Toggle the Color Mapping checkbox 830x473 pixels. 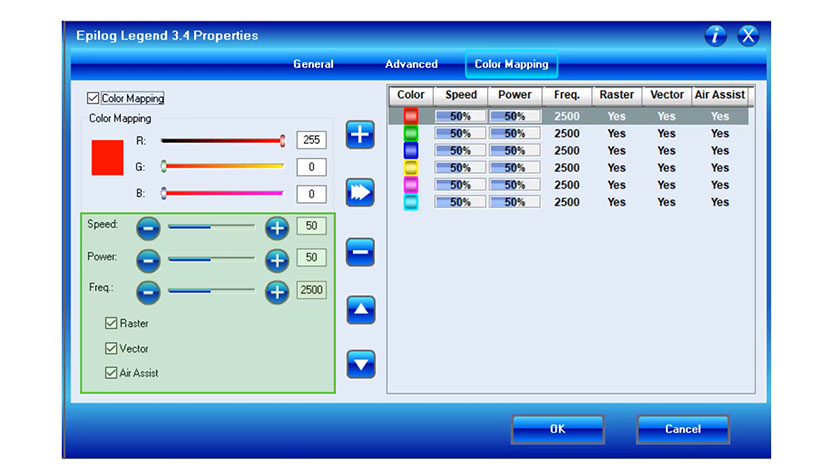coord(93,98)
